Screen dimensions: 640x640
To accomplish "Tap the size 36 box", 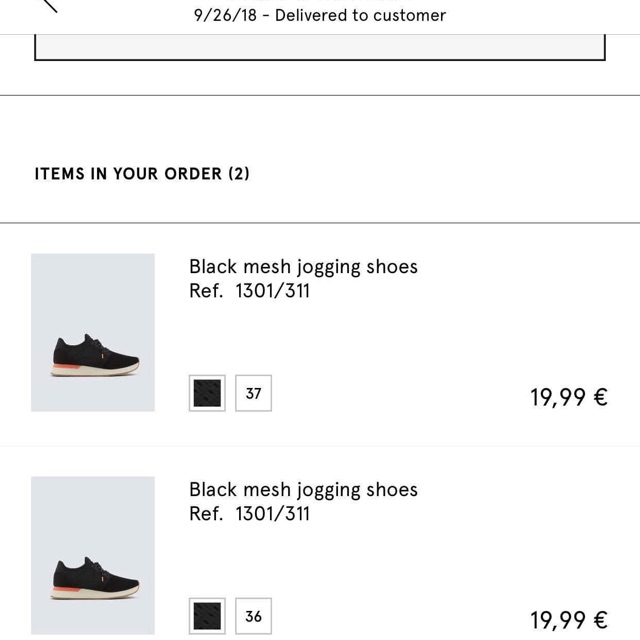I will coord(254,616).
